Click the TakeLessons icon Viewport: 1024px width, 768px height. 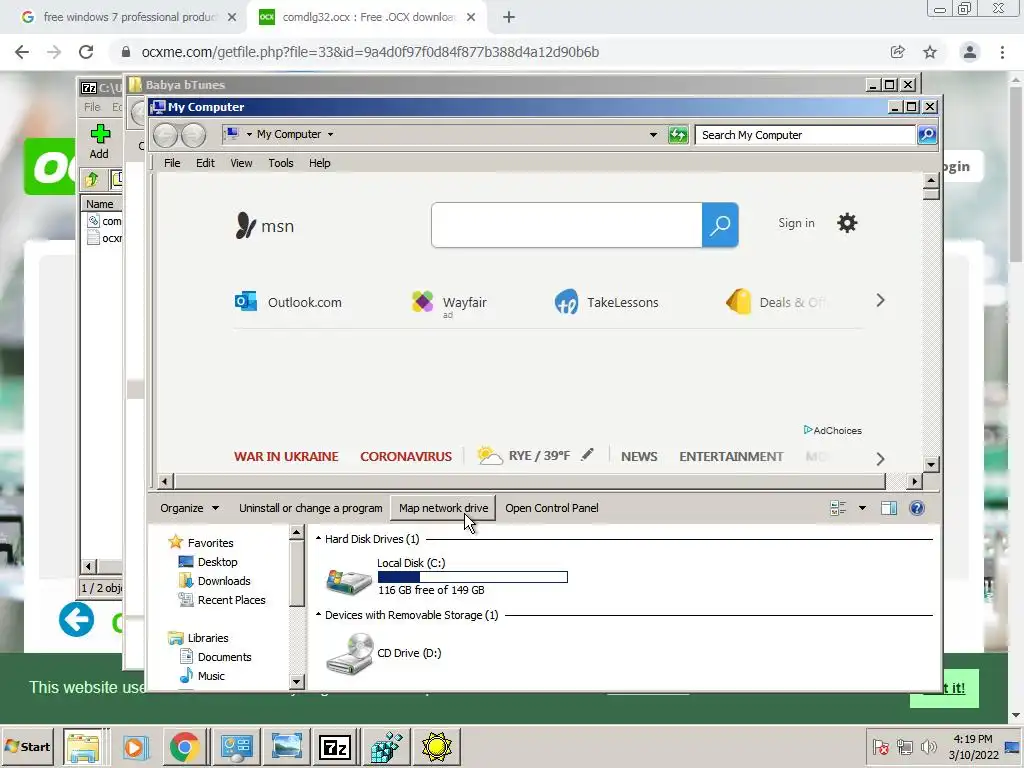point(566,302)
